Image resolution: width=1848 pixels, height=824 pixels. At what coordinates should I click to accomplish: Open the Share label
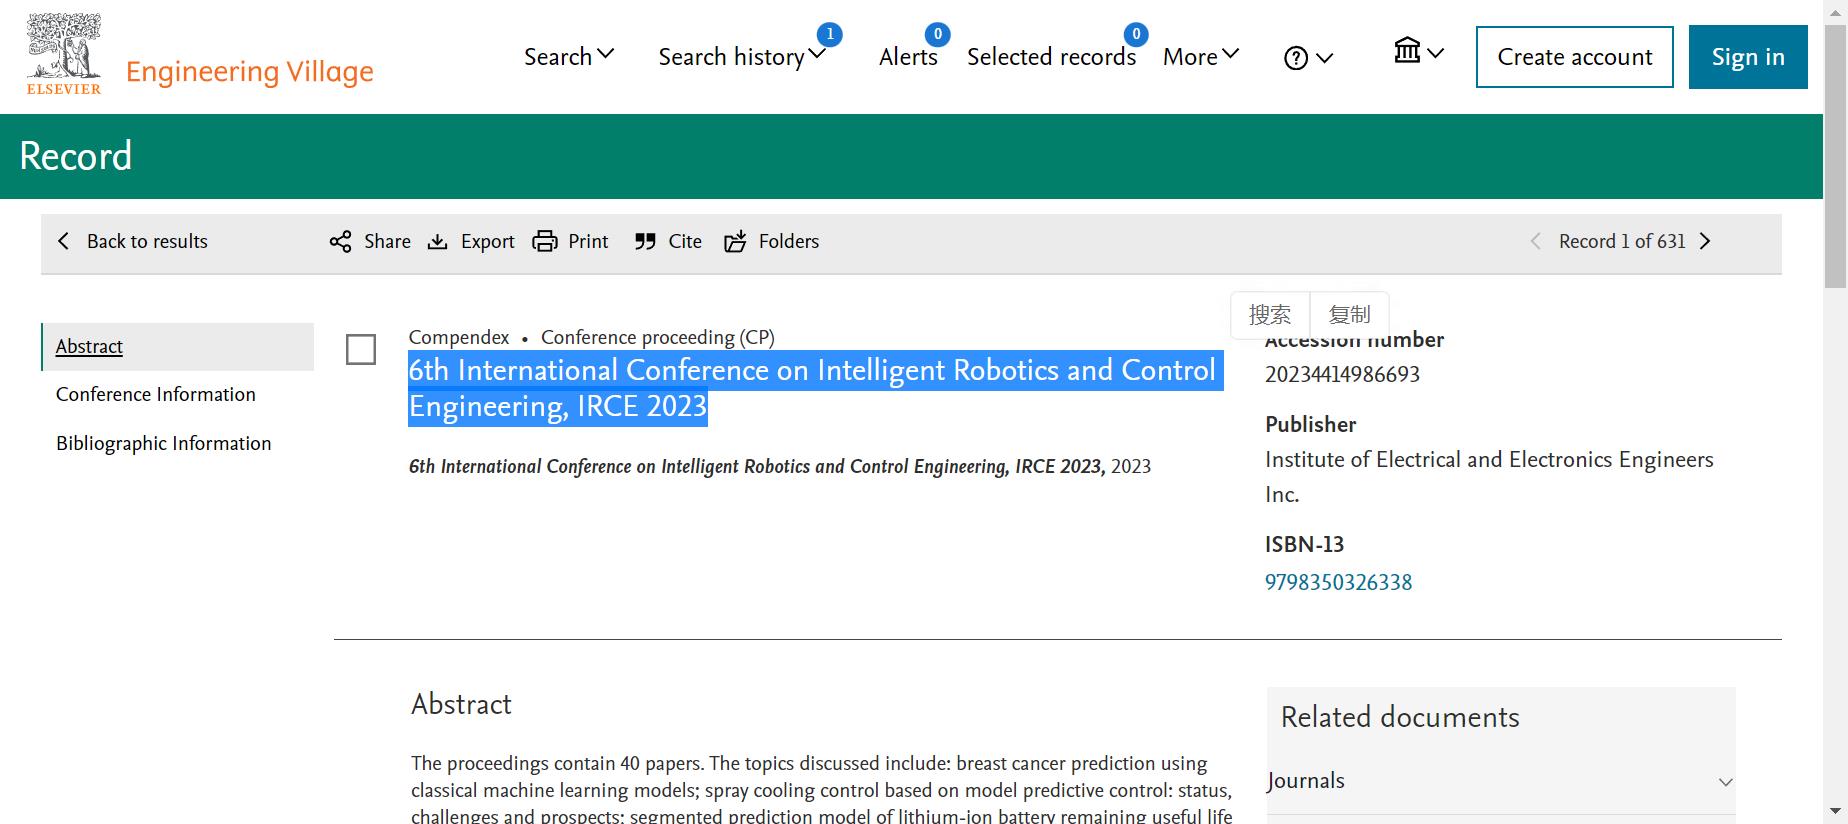click(387, 241)
